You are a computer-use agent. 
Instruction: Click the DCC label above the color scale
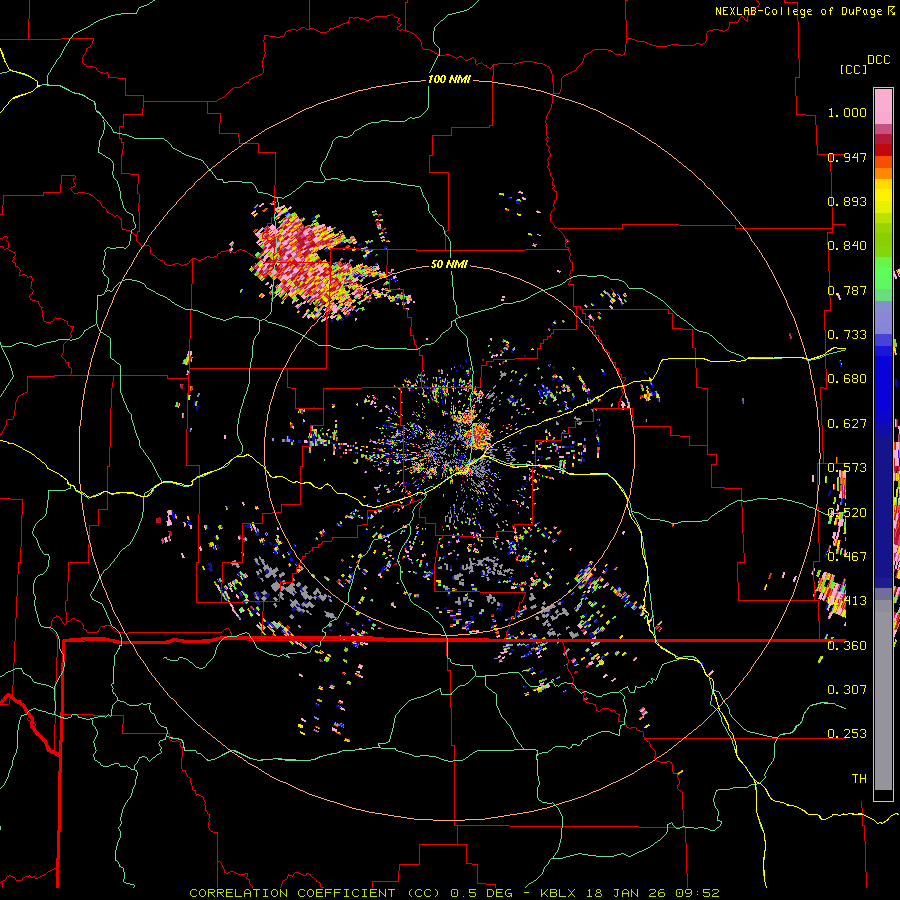(878, 59)
